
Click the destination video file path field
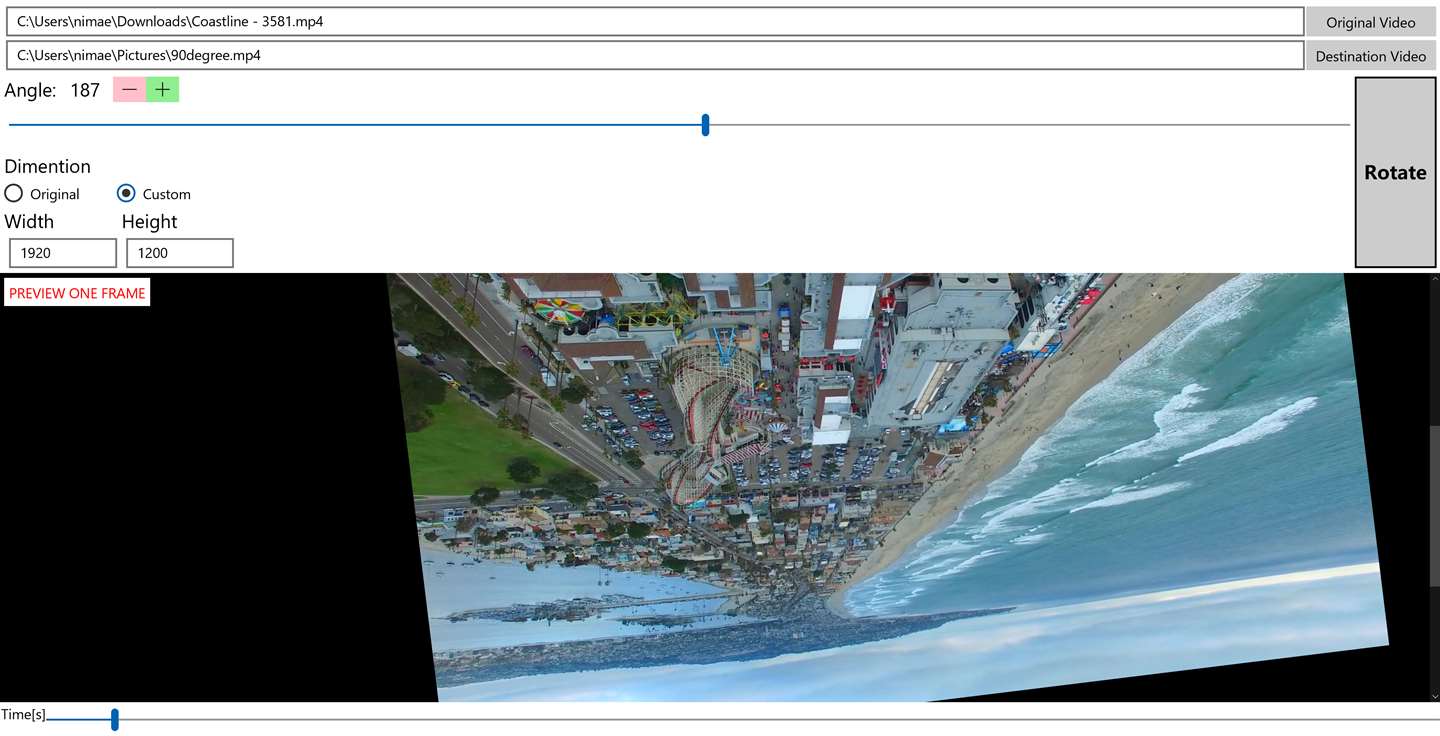point(655,56)
